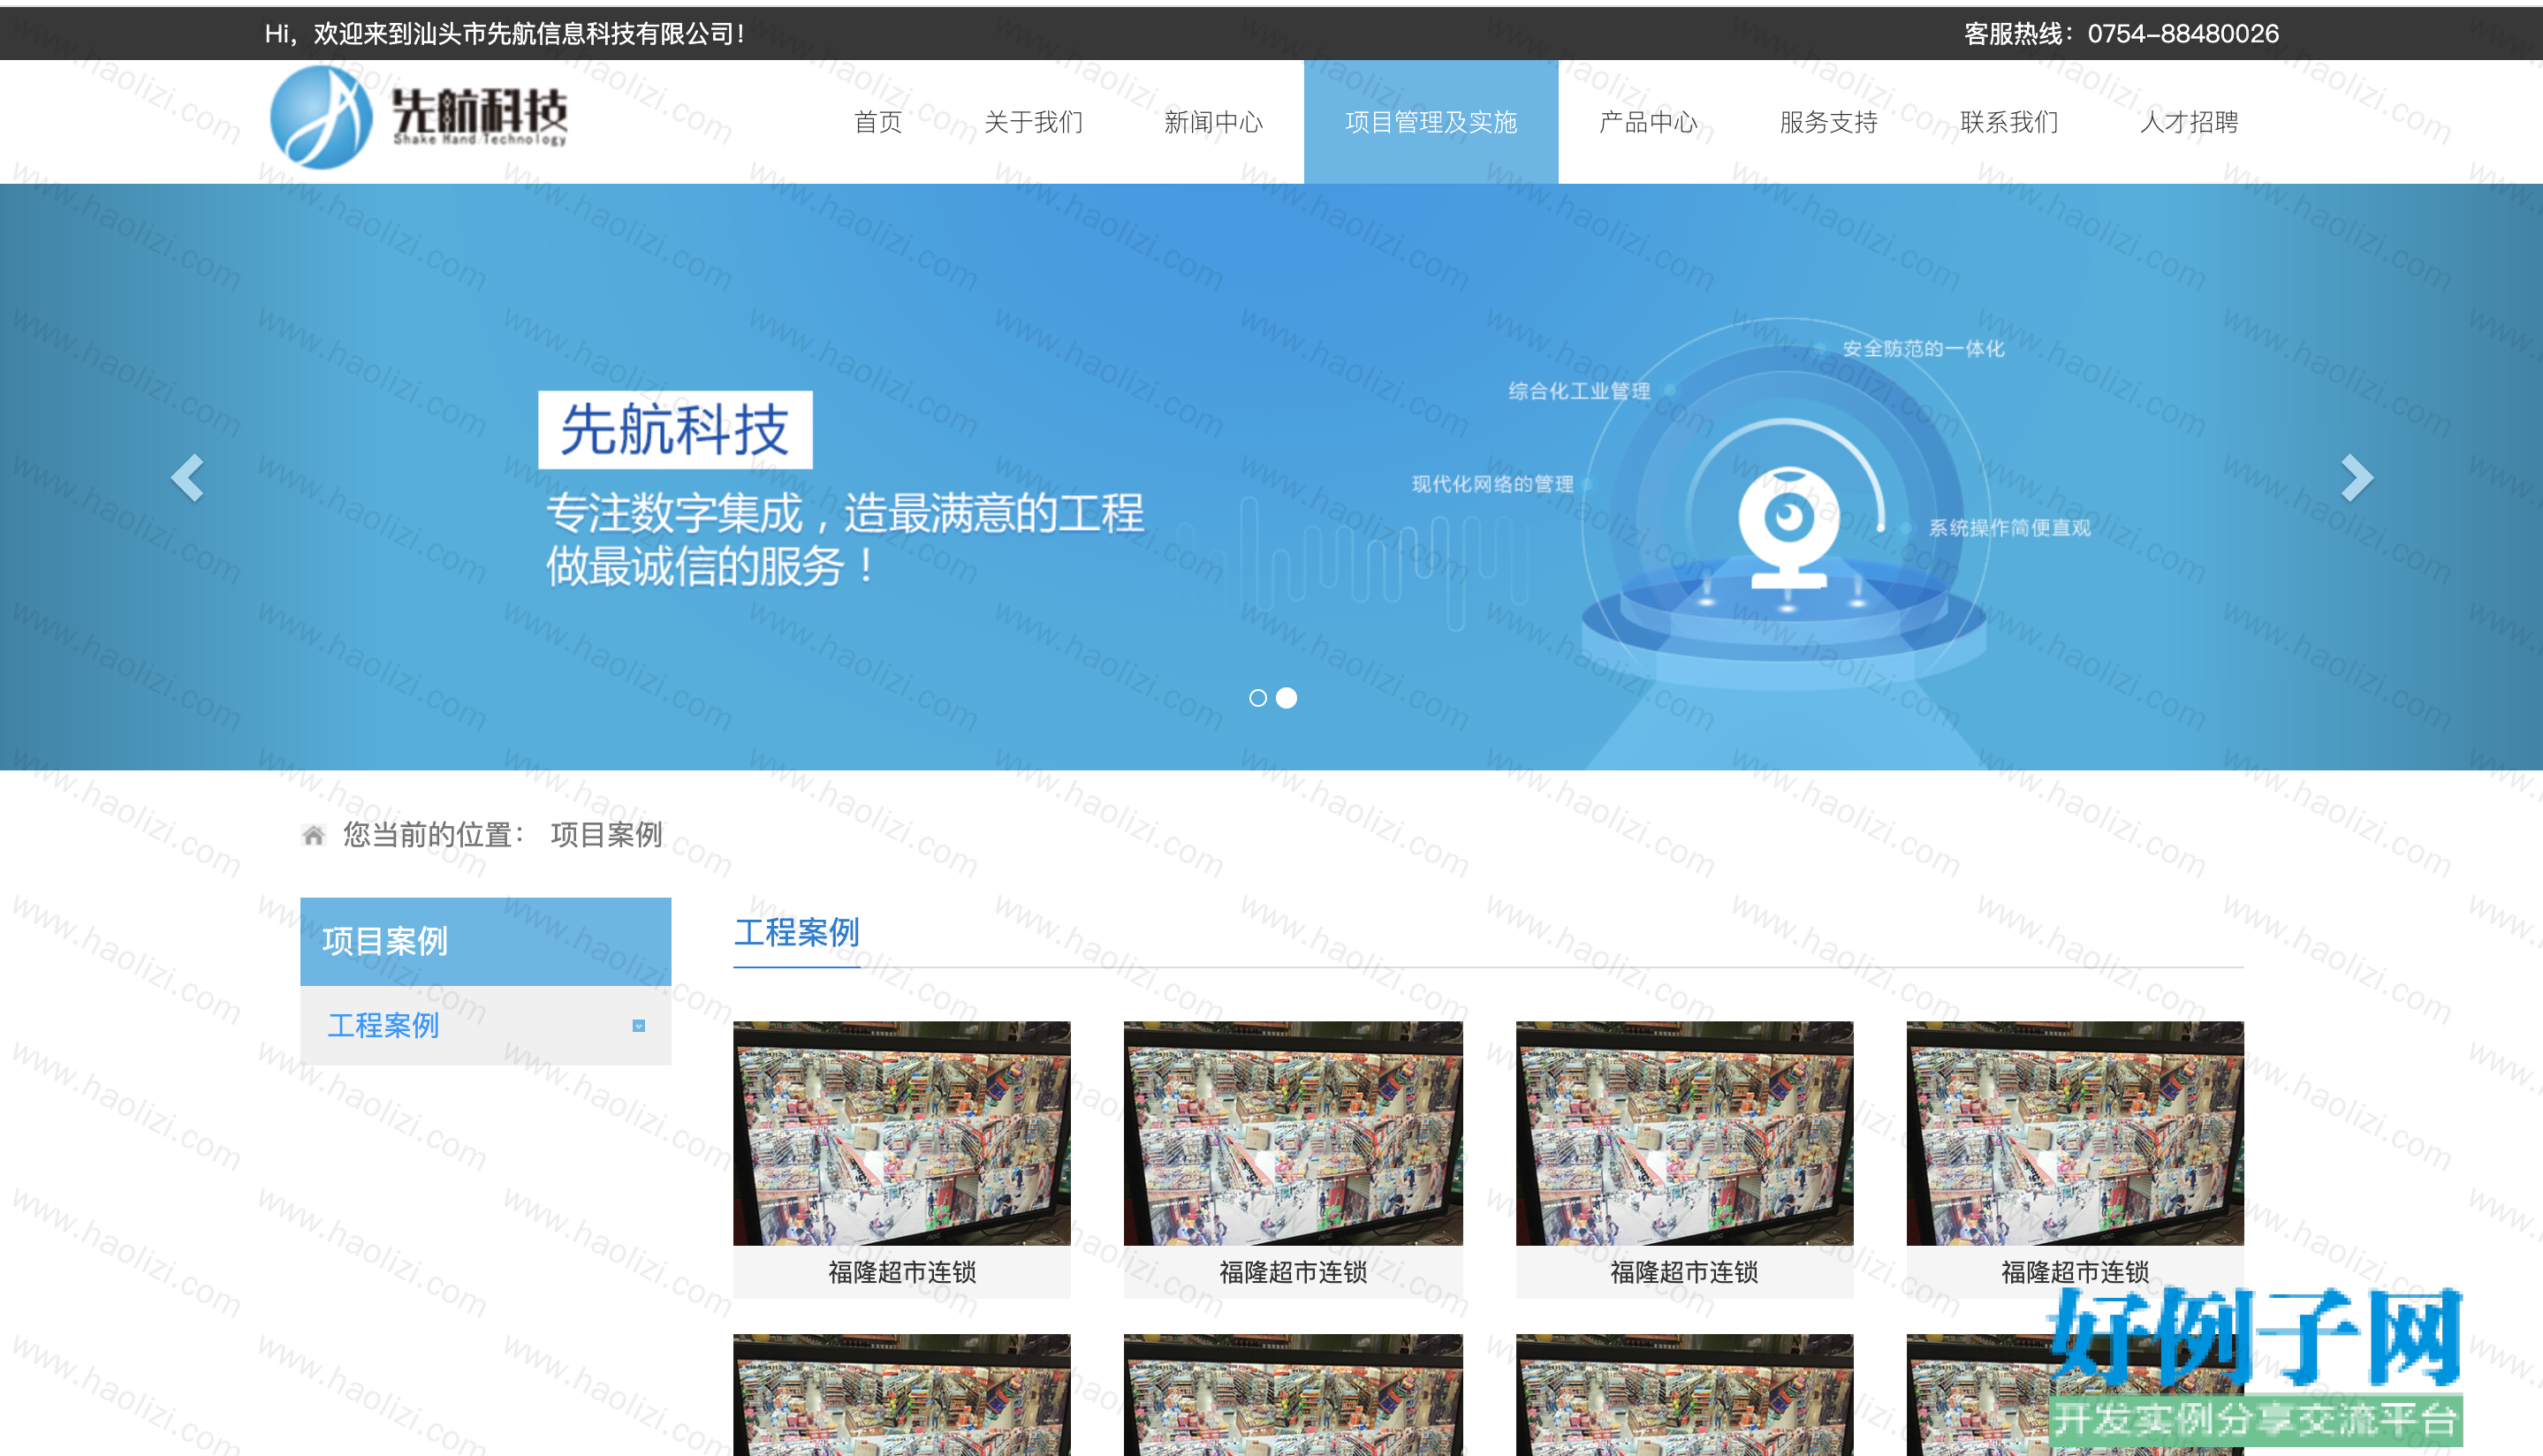This screenshot has width=2543, height=1456.
Task: Click banner slogan 专注数字集成，造最满意的工程
Action: 844,513
